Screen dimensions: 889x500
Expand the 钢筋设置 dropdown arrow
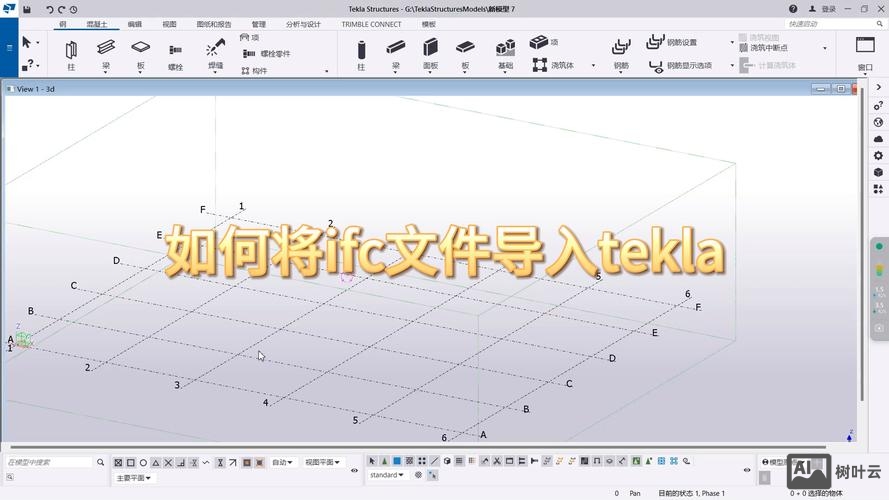pos(732,42)
